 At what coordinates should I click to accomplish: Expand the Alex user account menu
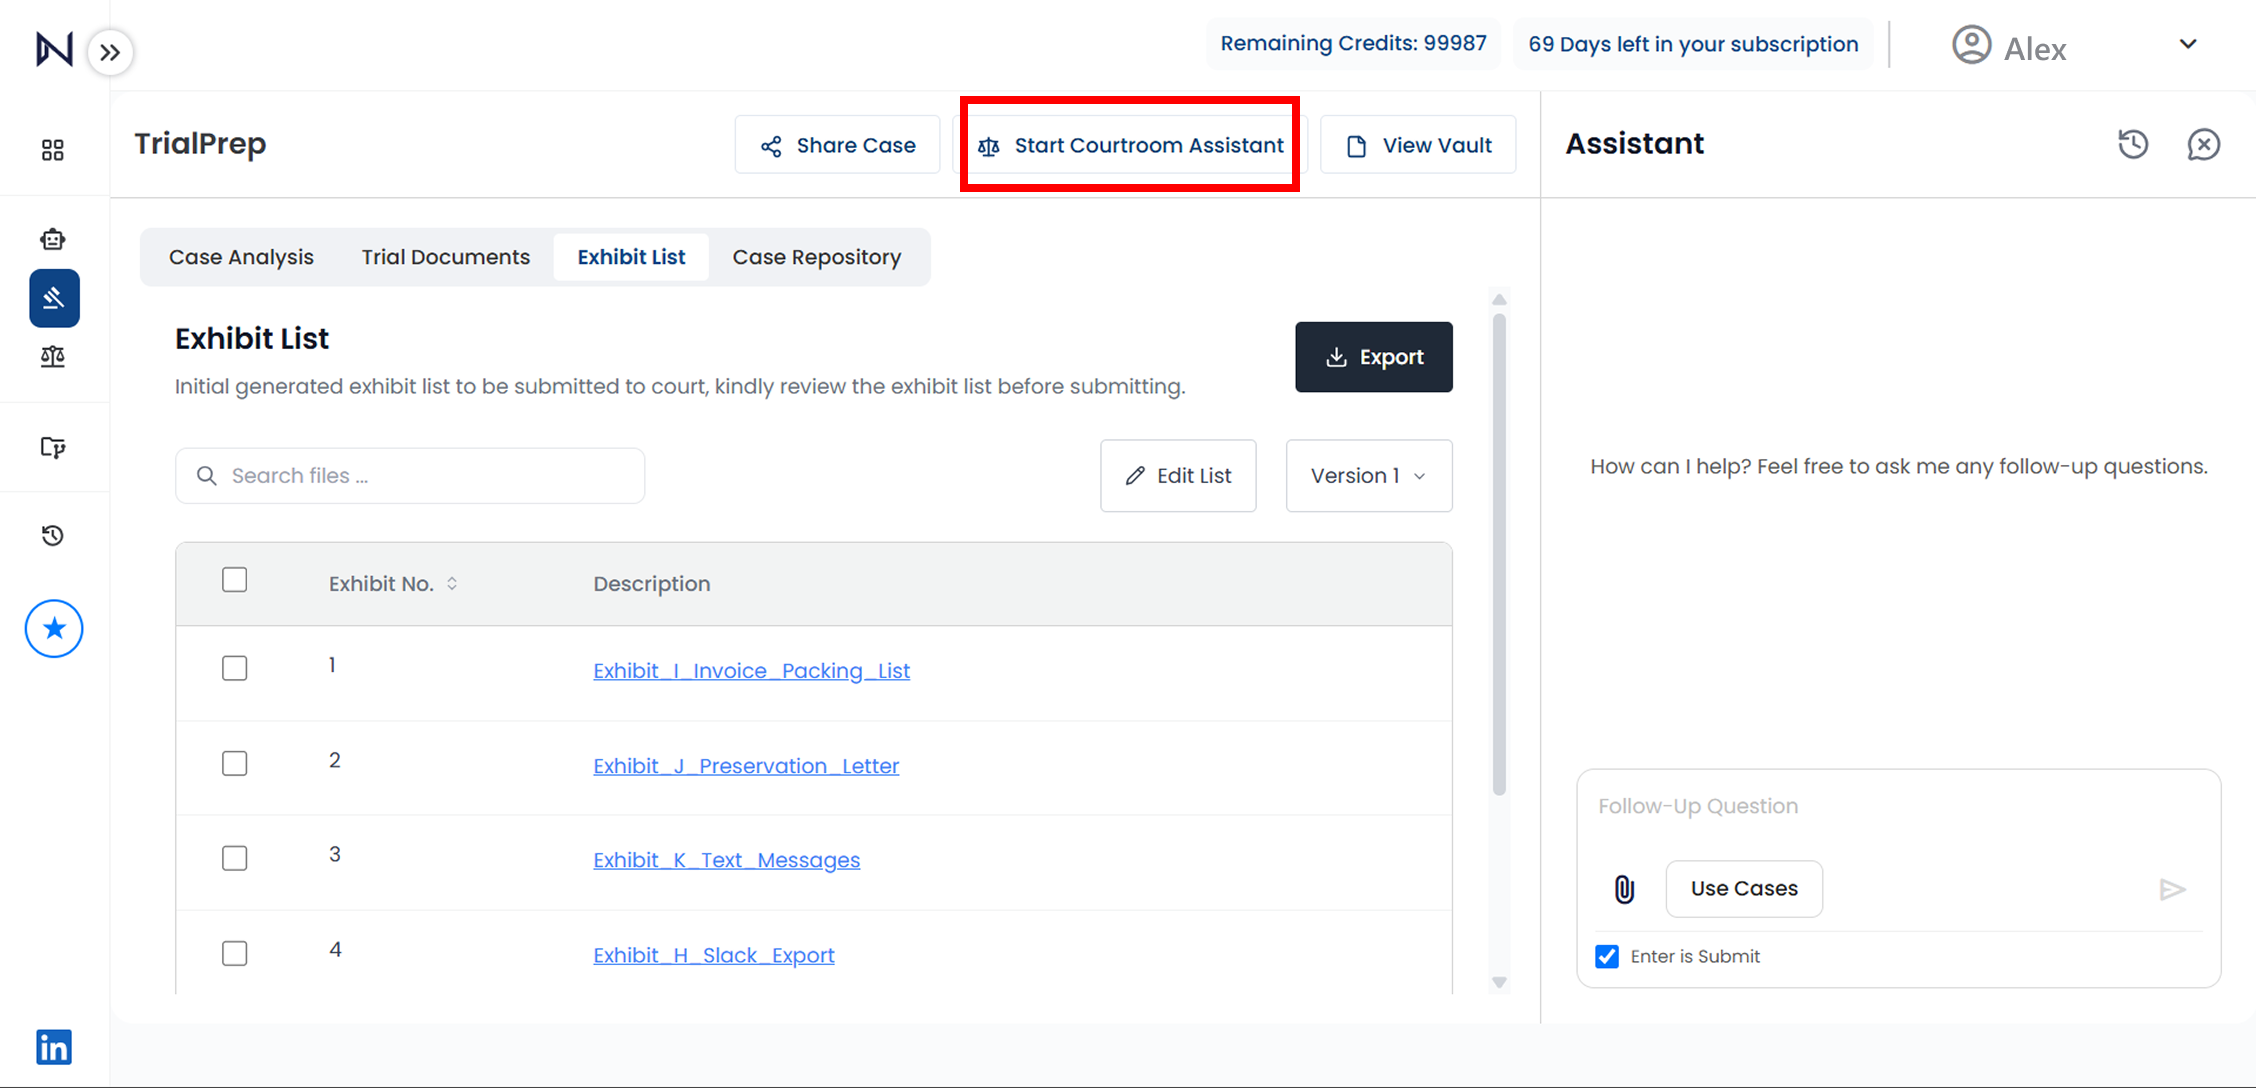point(2188,44)
